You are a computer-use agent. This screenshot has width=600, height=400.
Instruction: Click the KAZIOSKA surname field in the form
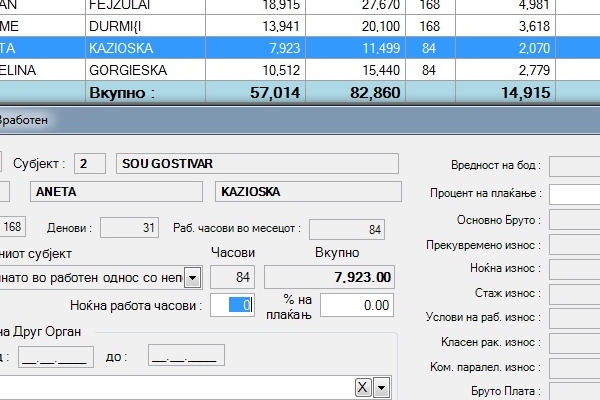(x=307, y=191)
